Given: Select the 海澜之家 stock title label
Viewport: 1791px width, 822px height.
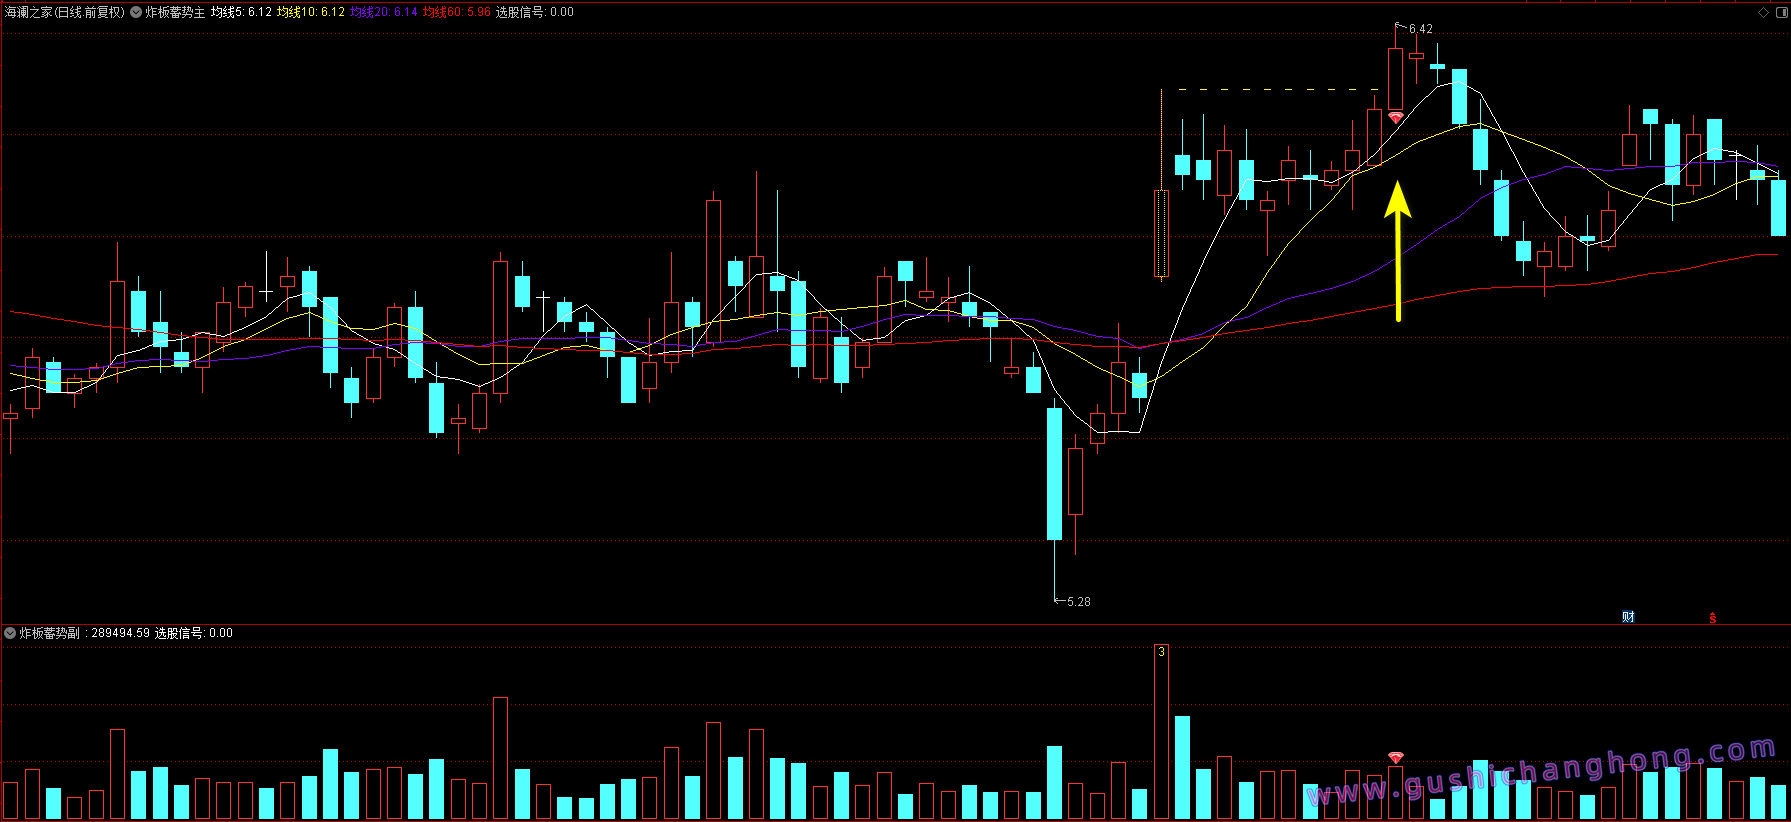Looking at the screenshot, I should (28, 12).
